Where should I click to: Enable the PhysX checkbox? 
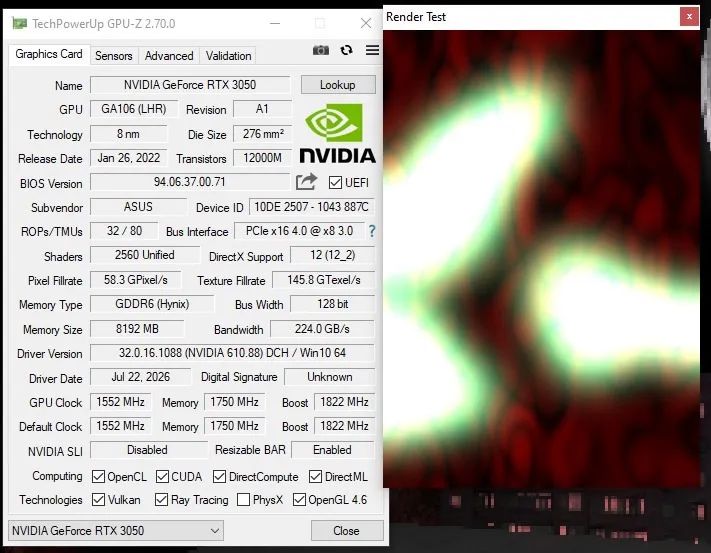tap(243, 500)
